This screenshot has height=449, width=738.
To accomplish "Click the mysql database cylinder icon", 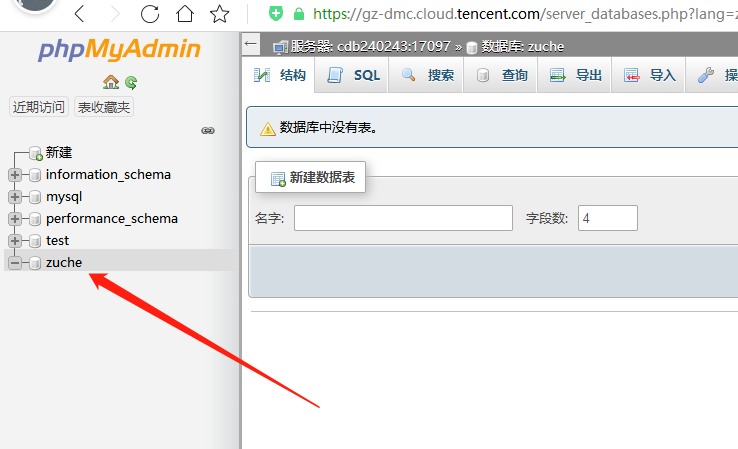I will (35, 197).
